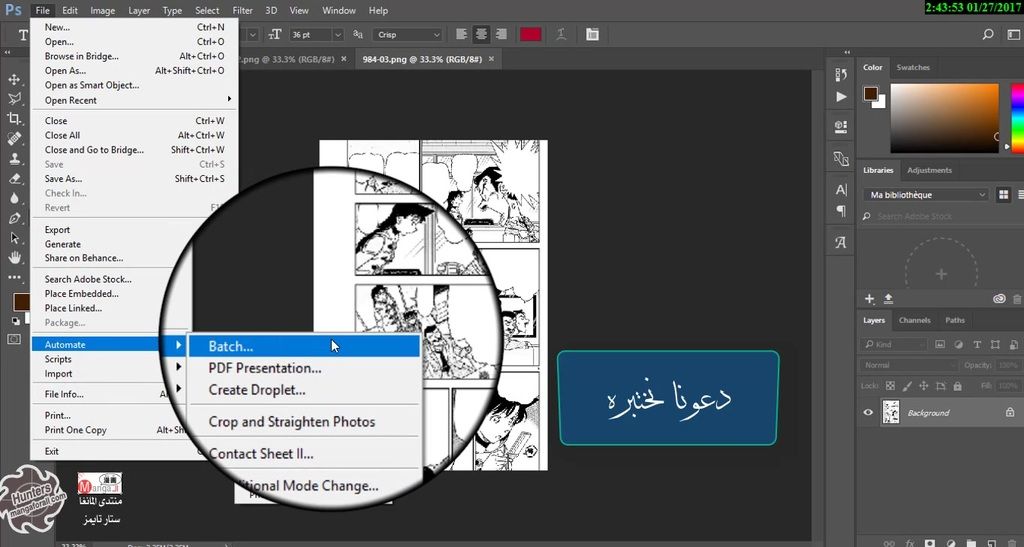
Task: Switch to the Swatches tab
Action: pyautogui.click(x=912, y=67)
